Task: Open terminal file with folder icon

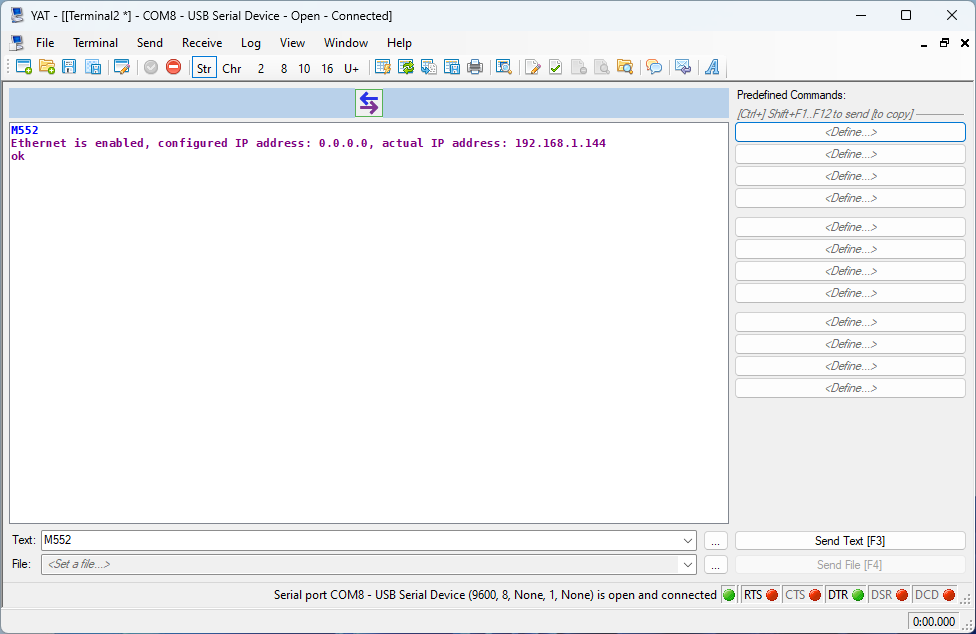Action: point(47,67)
